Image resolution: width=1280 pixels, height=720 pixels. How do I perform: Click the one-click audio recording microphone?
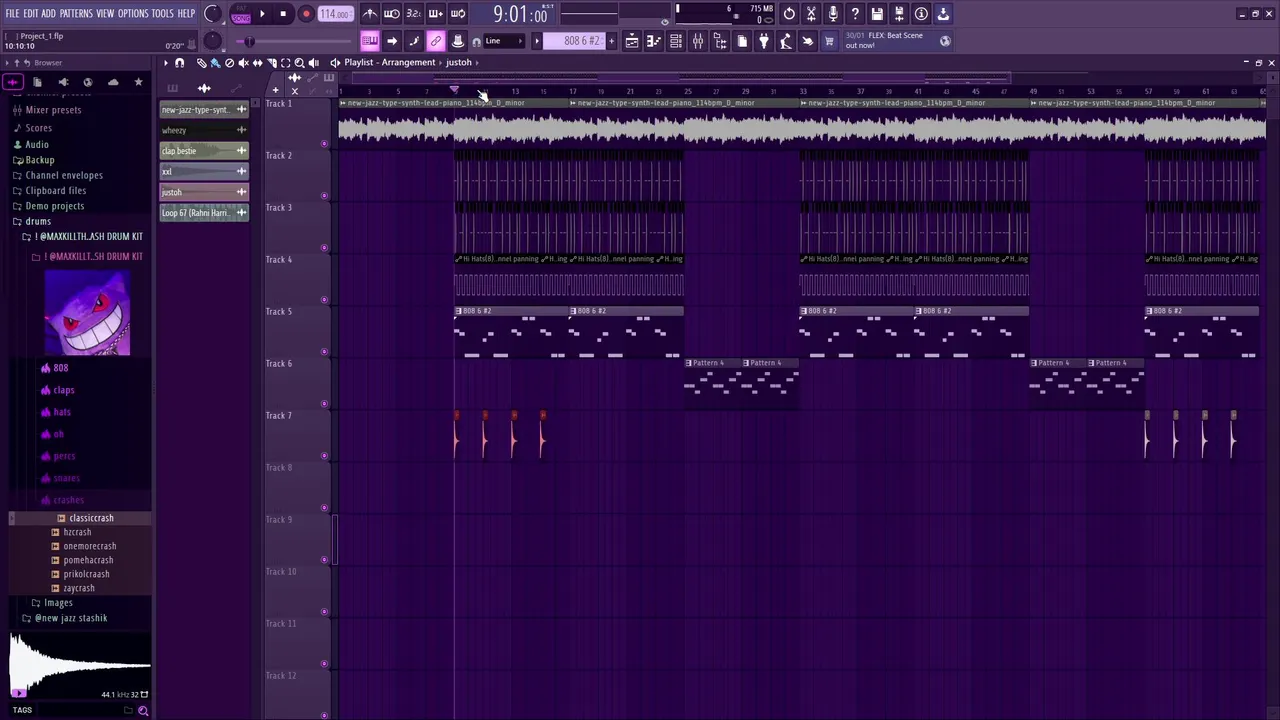(833, 14)
